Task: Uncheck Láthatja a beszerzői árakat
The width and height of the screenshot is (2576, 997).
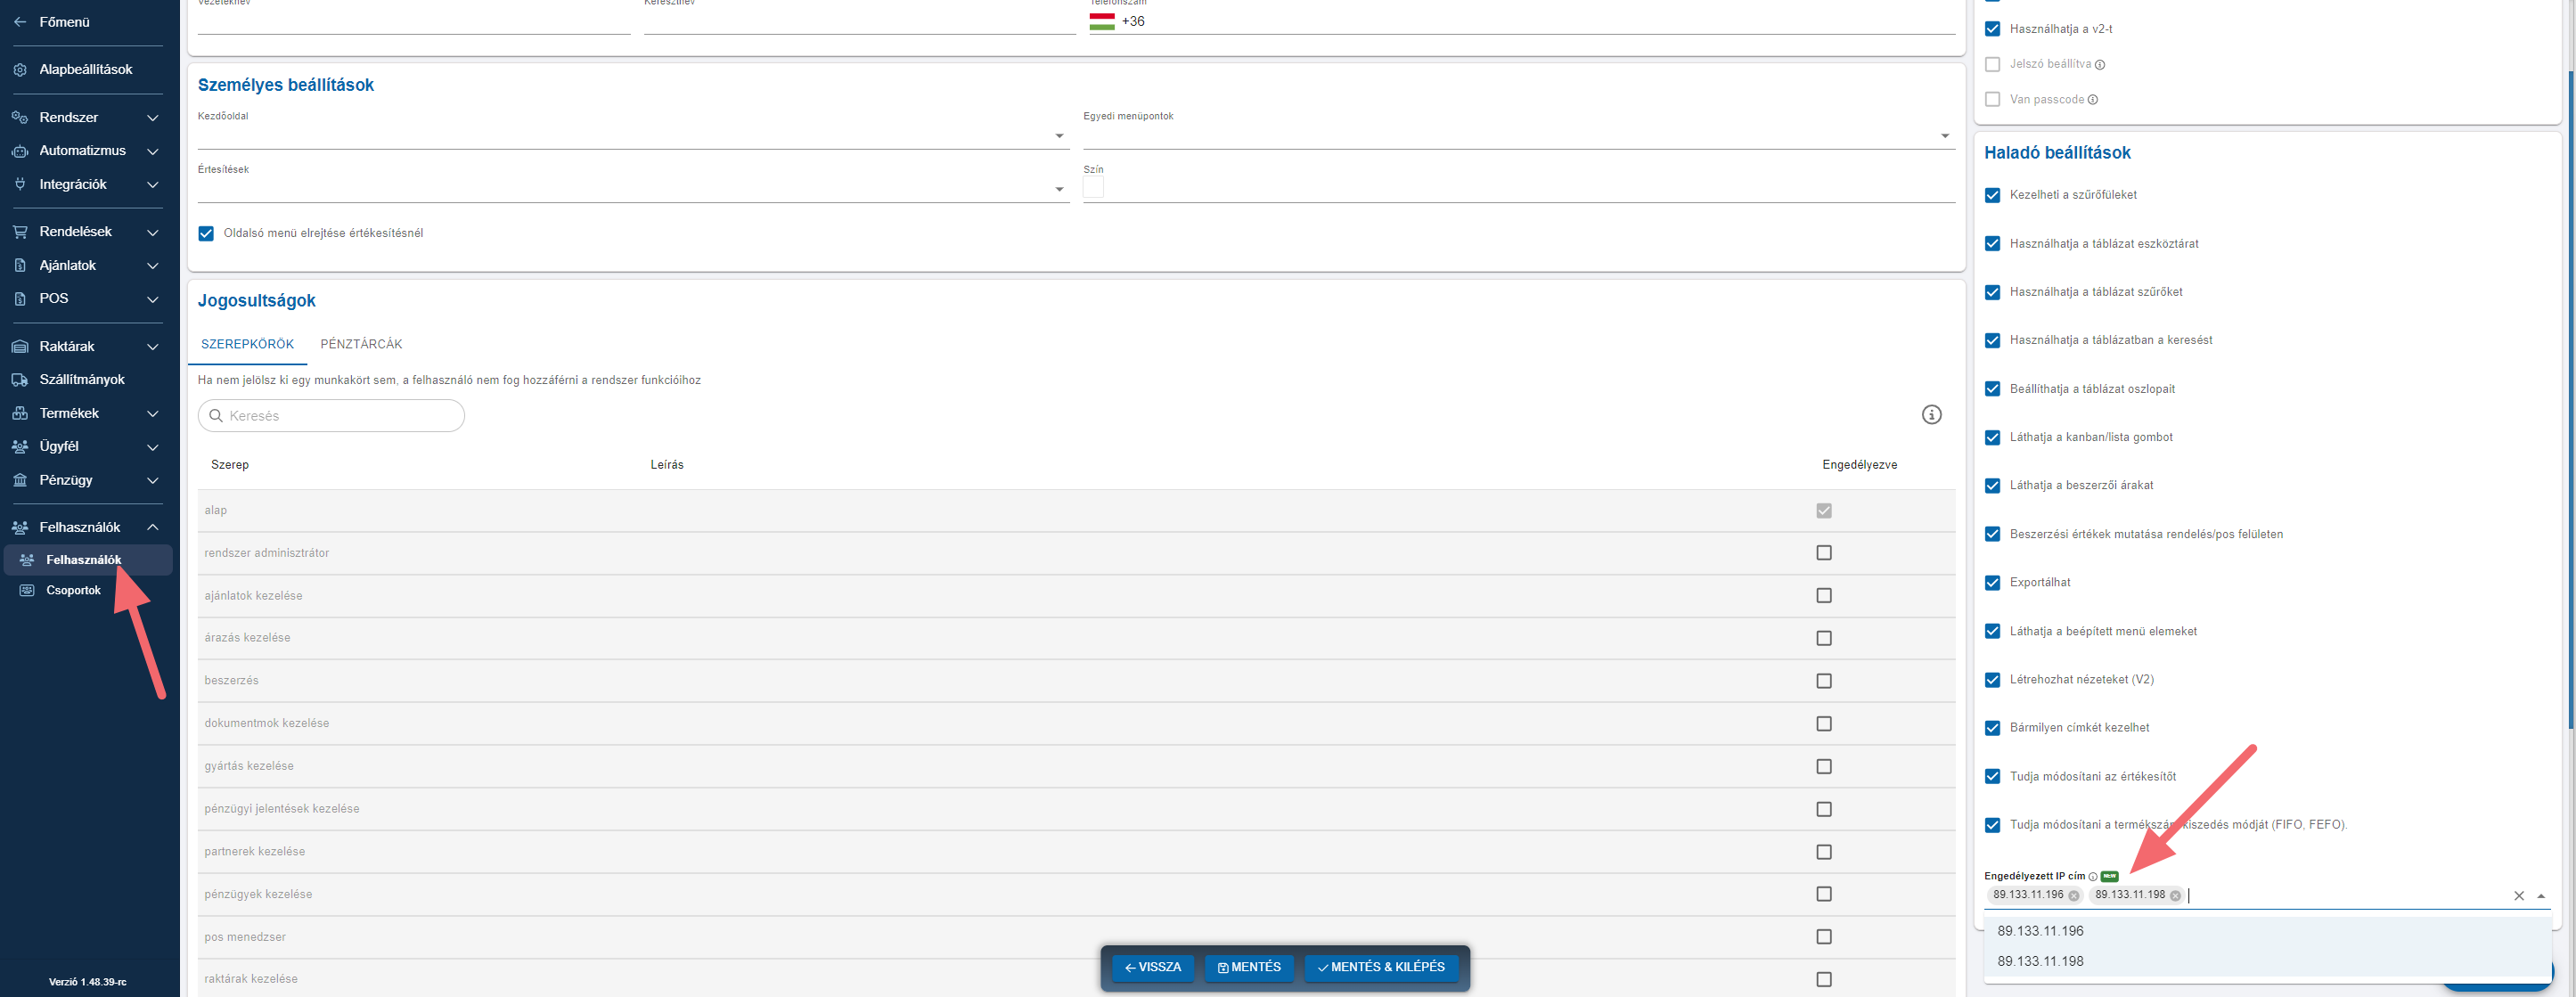Action: 1992,486
